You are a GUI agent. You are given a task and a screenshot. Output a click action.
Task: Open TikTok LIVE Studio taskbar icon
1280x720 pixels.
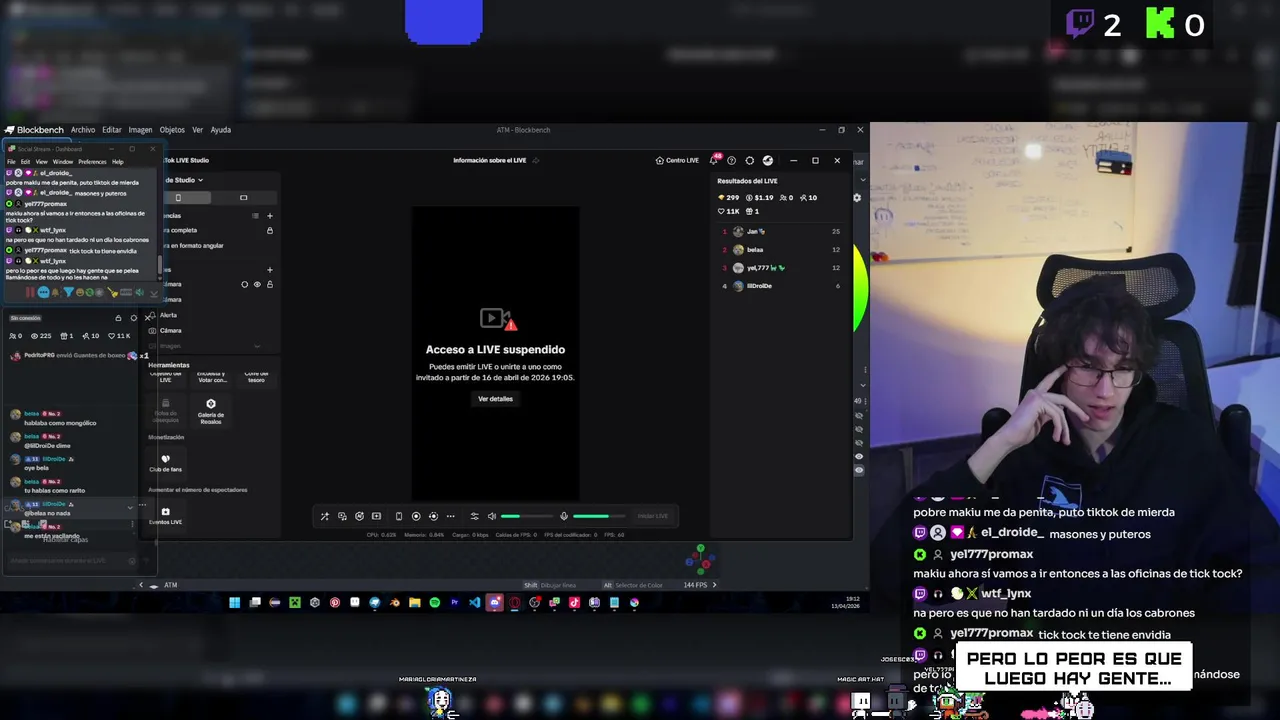click(574, 602)
